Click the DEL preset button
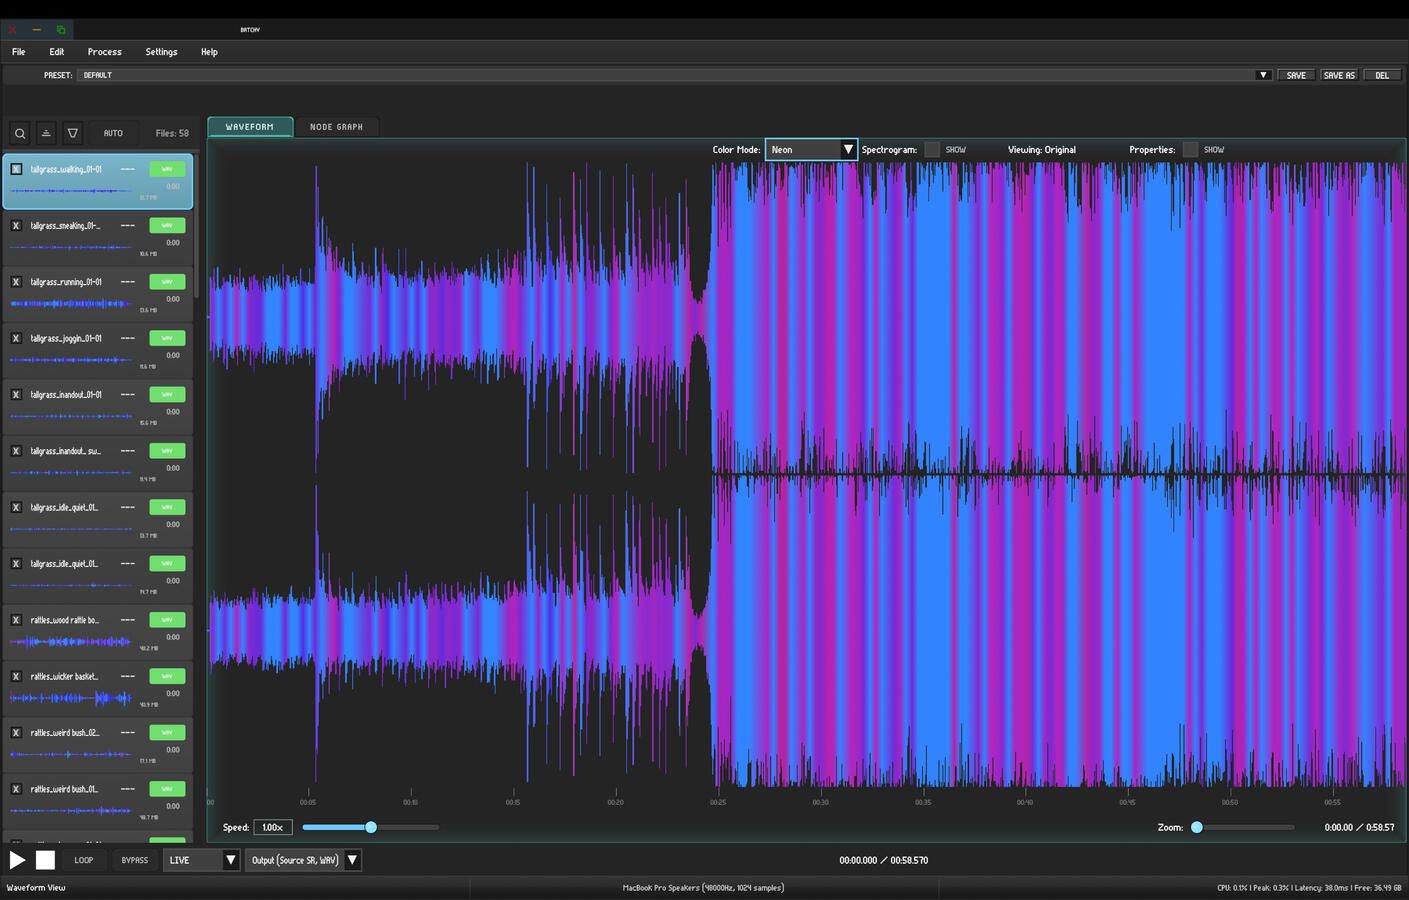This screenshot has height=900, width=1409. click(x=1382, y=75)
